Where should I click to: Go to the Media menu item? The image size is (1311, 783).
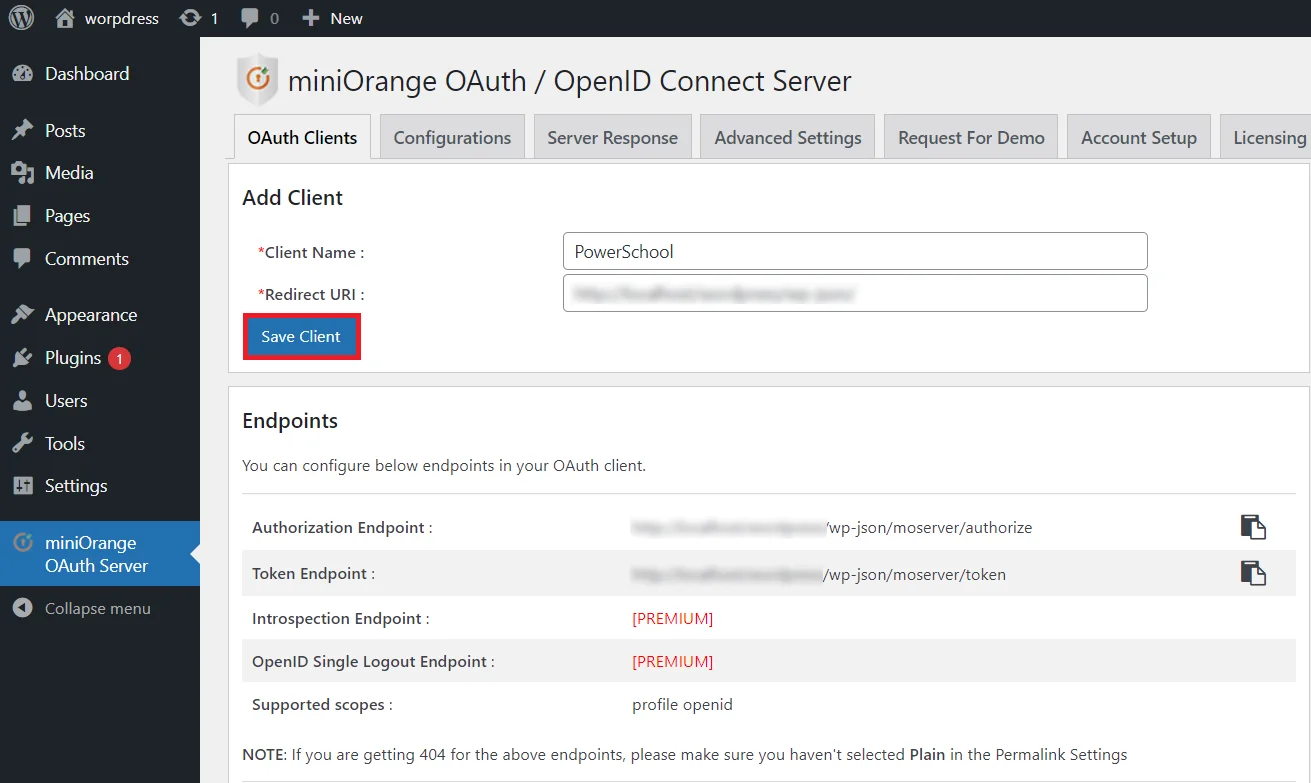(x=100, y=173)
